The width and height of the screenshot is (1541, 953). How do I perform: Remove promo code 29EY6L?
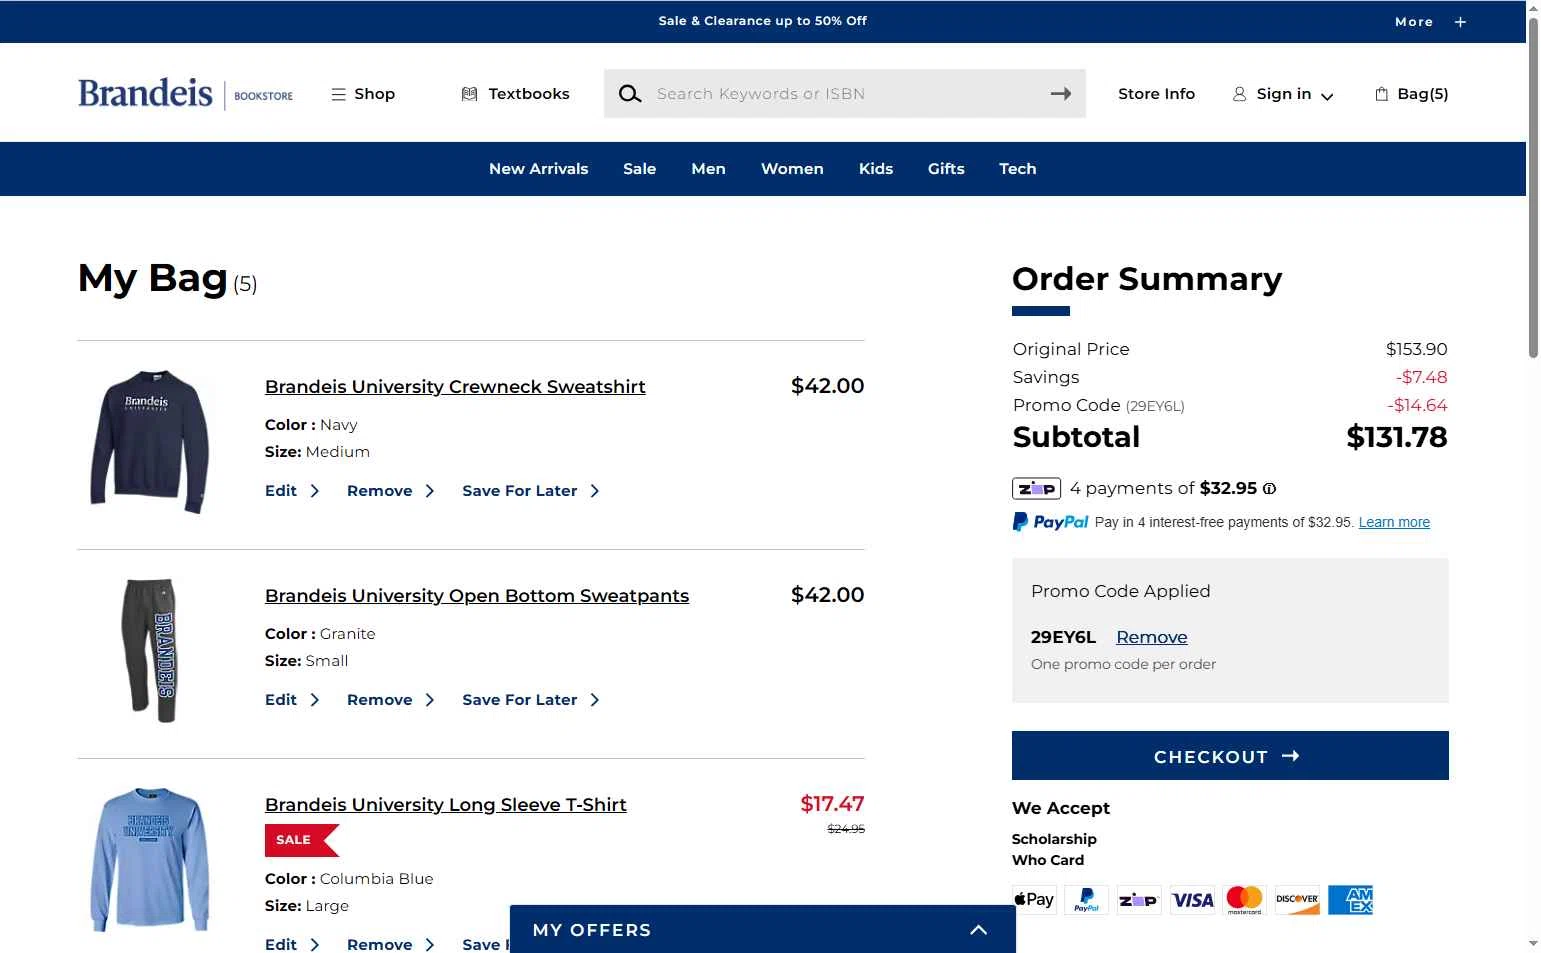tap(1152, 637)
